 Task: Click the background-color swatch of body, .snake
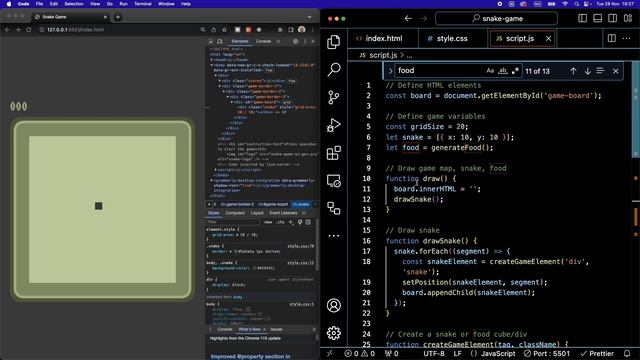254,268
